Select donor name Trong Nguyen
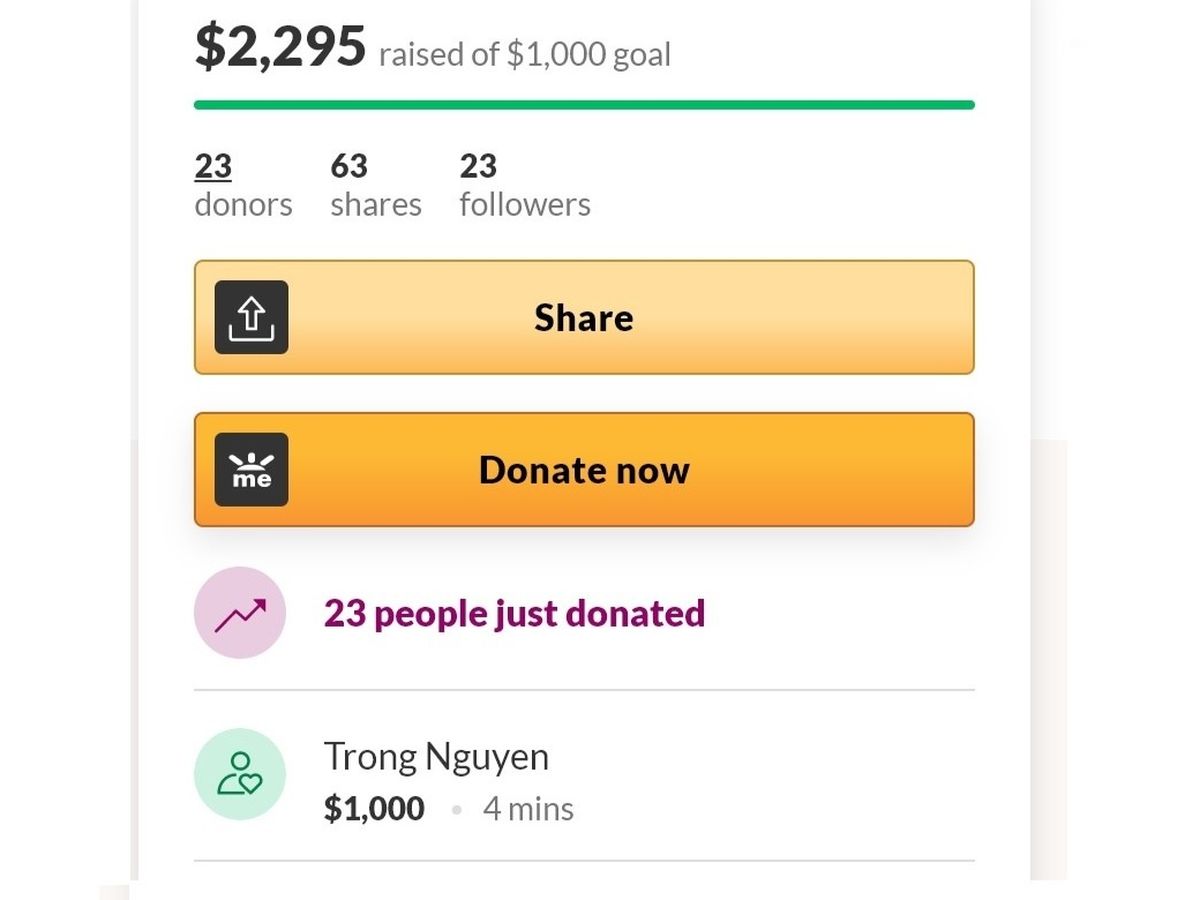 436,756
